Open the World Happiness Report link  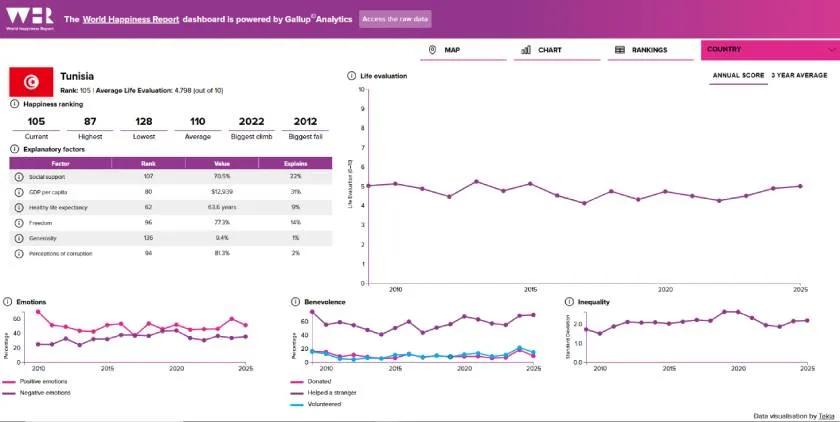point(130,19)
